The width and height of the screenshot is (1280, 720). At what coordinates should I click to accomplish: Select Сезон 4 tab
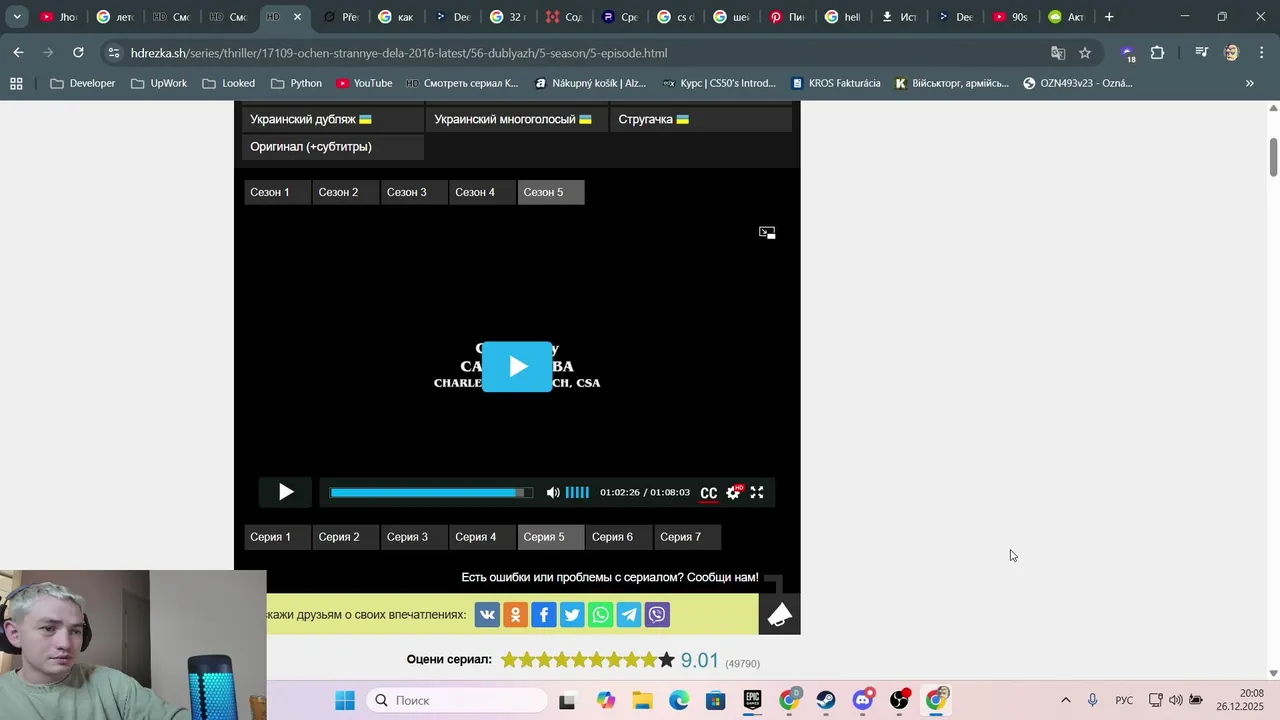click(x=482, y=192)
